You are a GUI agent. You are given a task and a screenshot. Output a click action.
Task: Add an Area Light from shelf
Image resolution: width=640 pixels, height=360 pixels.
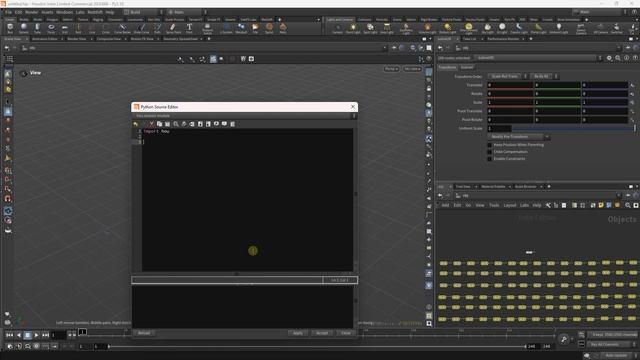coord(387,28)
